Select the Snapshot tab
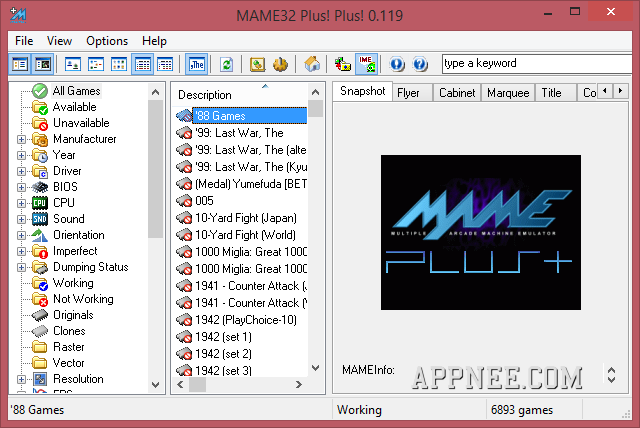Viewport: 640px width, 428px height. click(362, 91)
